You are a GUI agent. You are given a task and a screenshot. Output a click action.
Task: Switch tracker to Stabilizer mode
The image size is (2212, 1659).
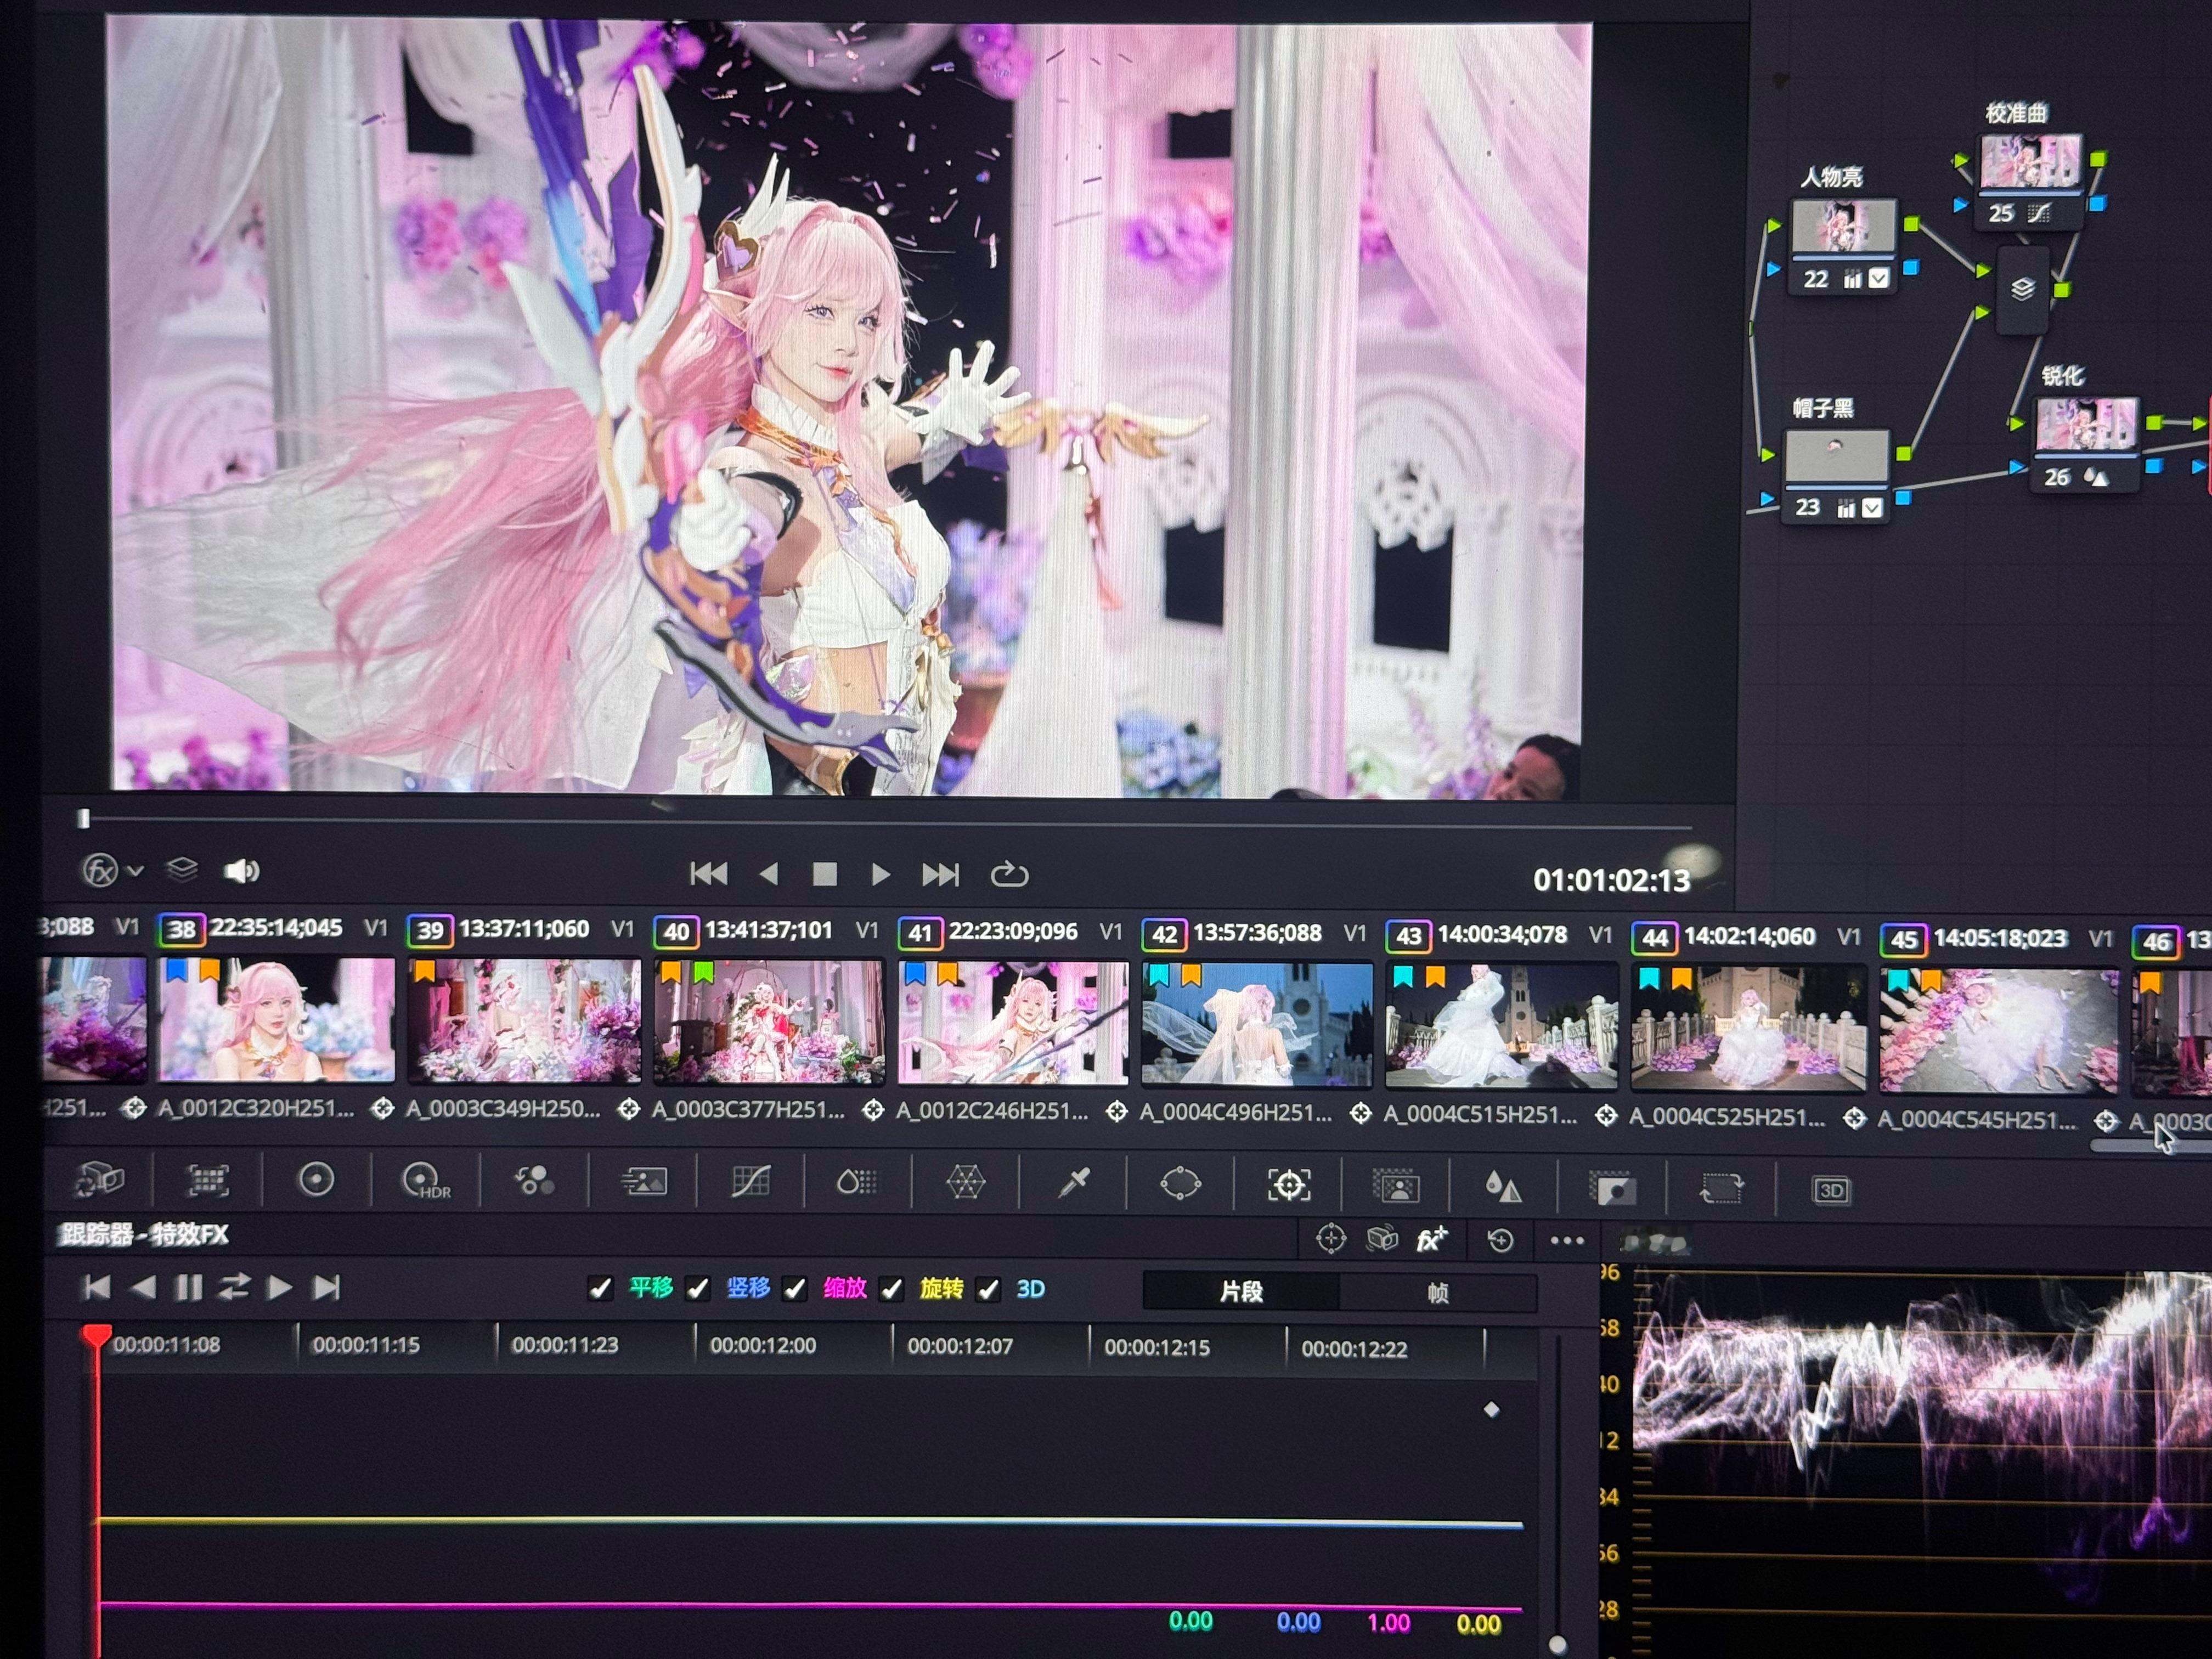coord(1382,1240)
